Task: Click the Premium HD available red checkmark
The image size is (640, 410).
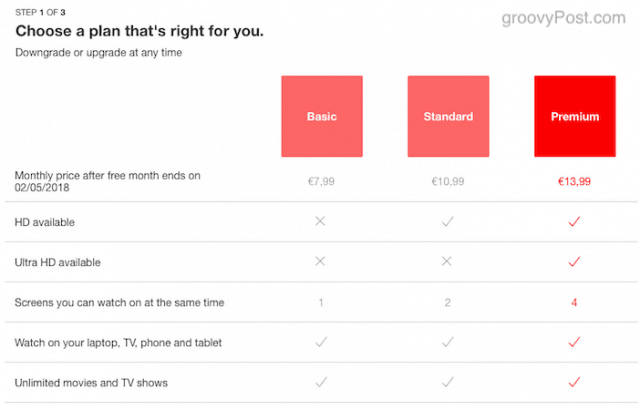Action: tap(574, 222)
